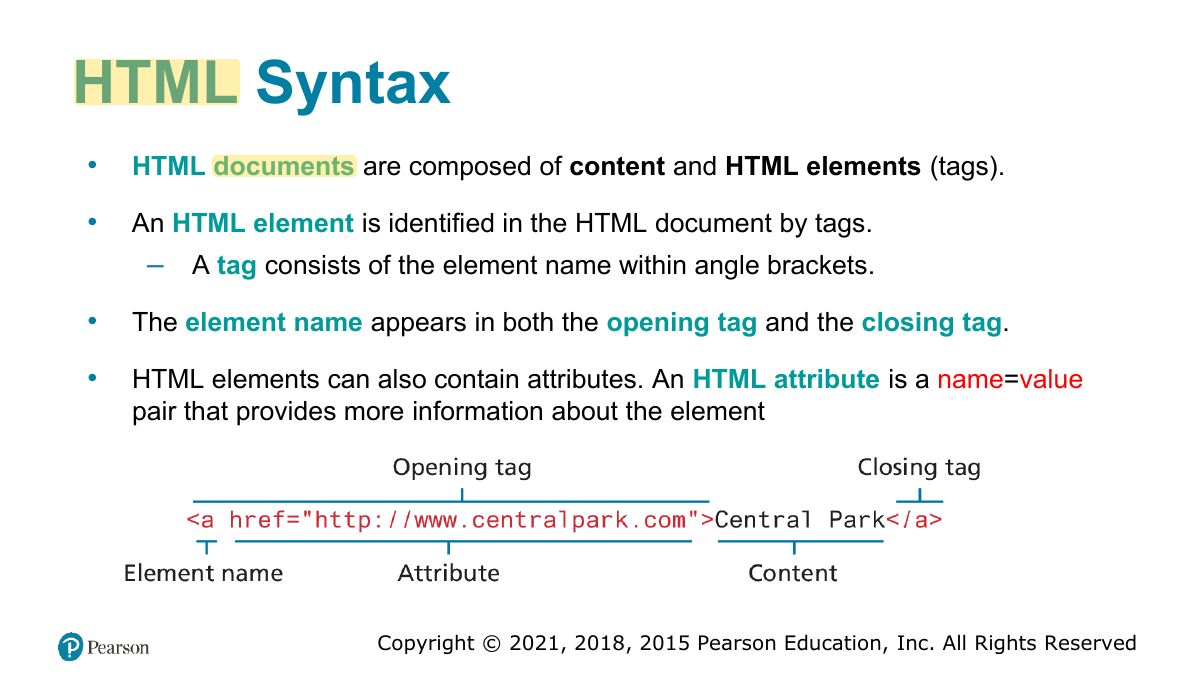Image resolution: width=1200 pixels, height=675 pixels.
Task: Click the teal word 'tag' in sub-bullet
Action: 237,267
